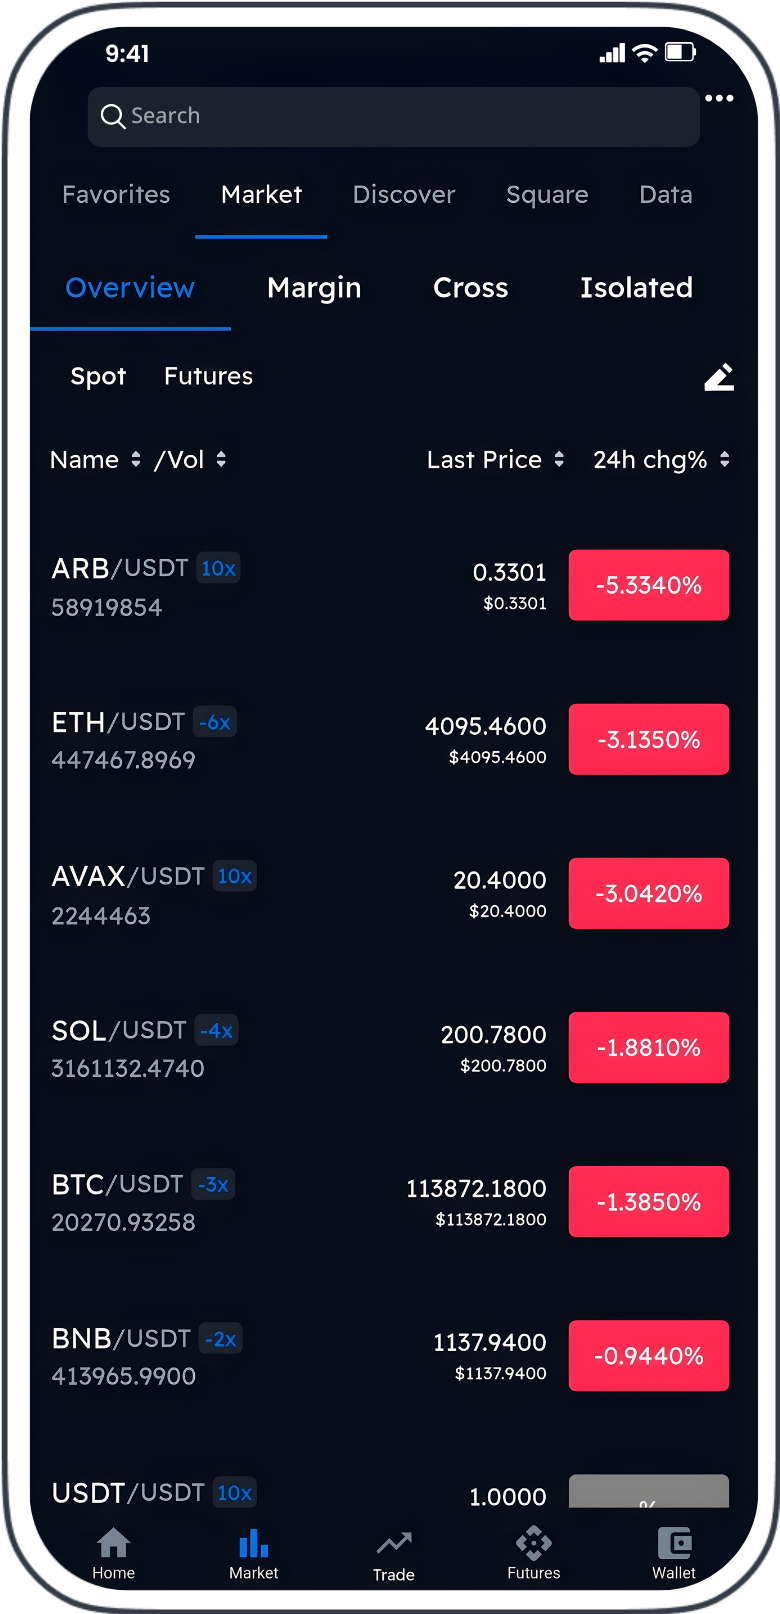This screenshot has width=780, height=1614.
Task: Select the Margin sub-tab
Action: (x=314, y=288)
